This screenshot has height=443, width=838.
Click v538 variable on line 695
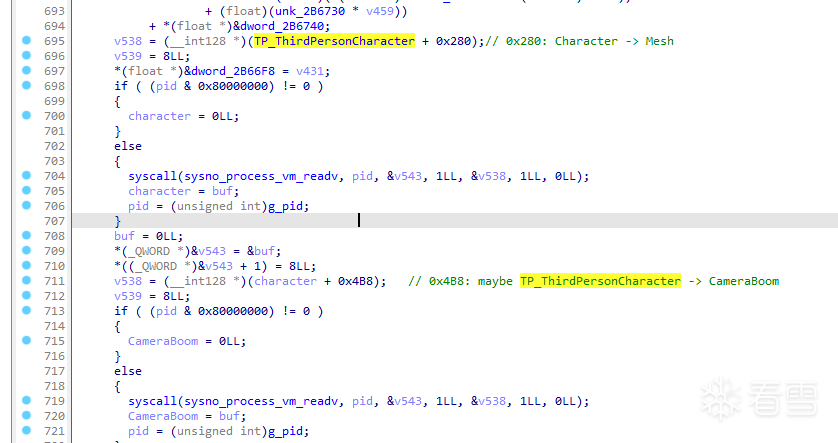coord(128,41)
